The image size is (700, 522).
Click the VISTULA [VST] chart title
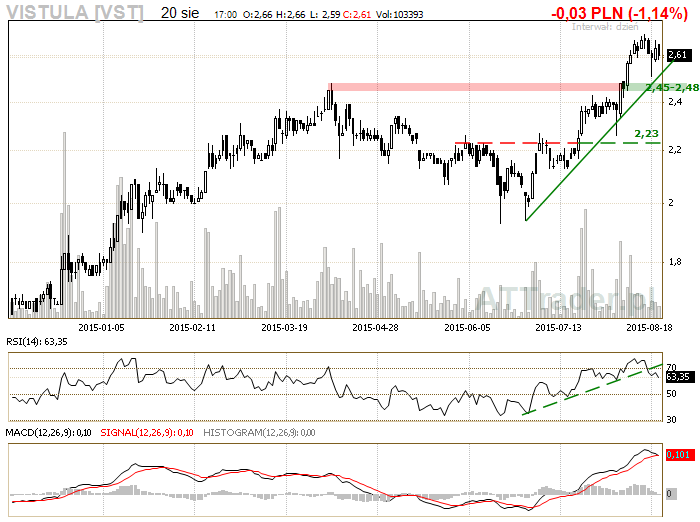pyautogui.click(x=75, y=13)
